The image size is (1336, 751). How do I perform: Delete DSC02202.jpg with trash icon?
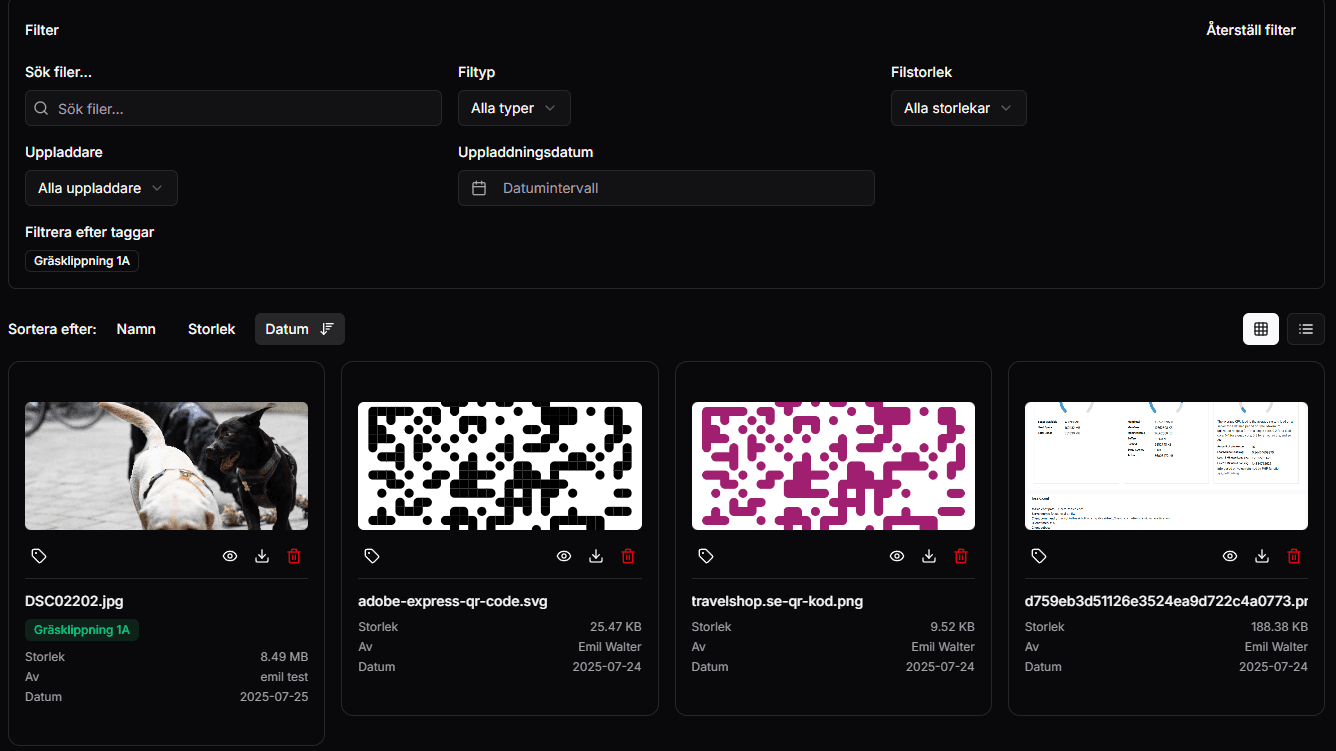pyautogui.click(x=294, y=556)
